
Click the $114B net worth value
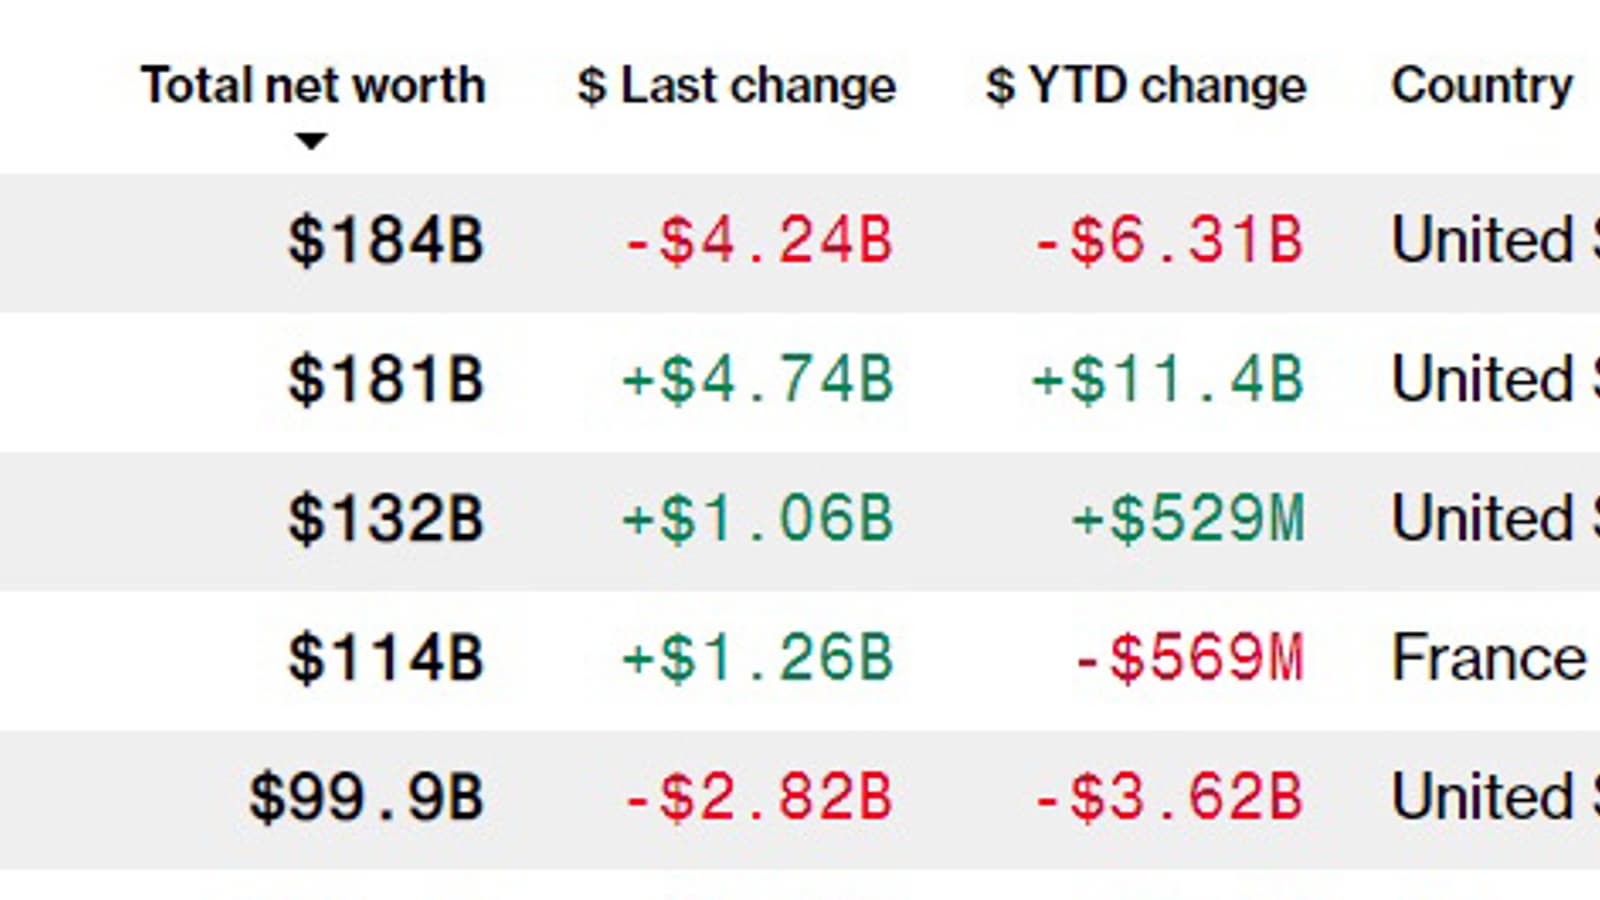386,659
